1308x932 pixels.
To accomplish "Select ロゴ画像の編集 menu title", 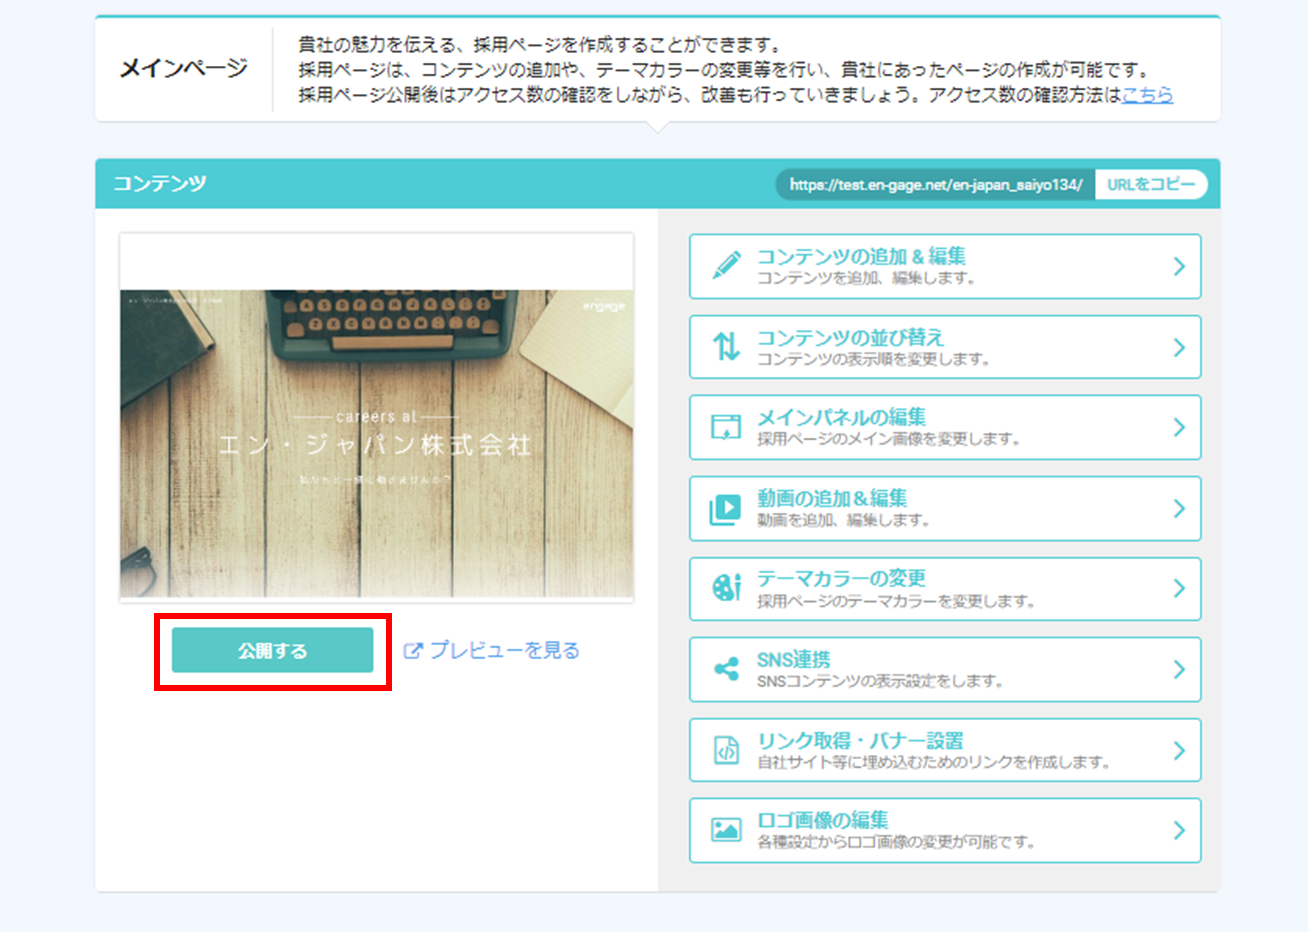I will (x=823, y=820).
